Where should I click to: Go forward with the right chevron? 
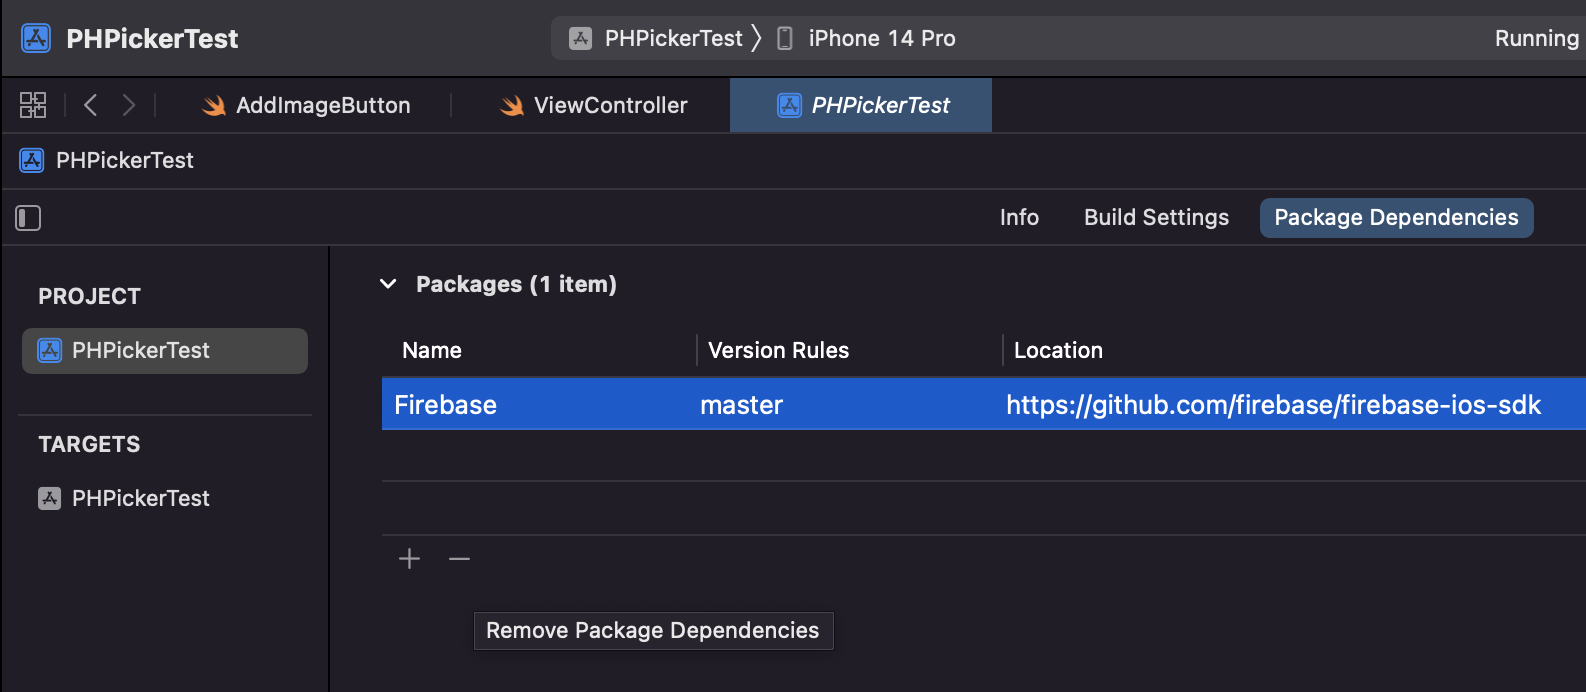(128, 105)
